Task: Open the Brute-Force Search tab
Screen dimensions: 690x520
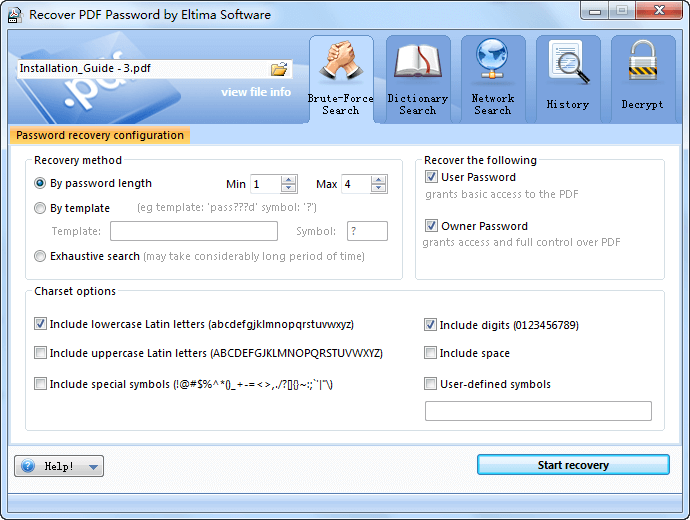Action: tap(341, 79)
